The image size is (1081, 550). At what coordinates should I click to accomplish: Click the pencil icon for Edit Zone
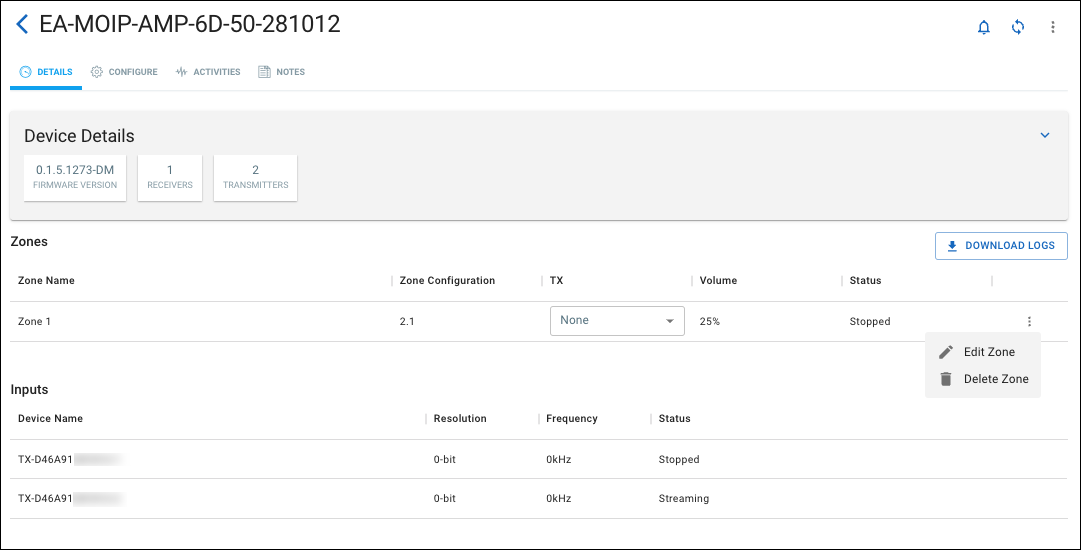point(946,352)
